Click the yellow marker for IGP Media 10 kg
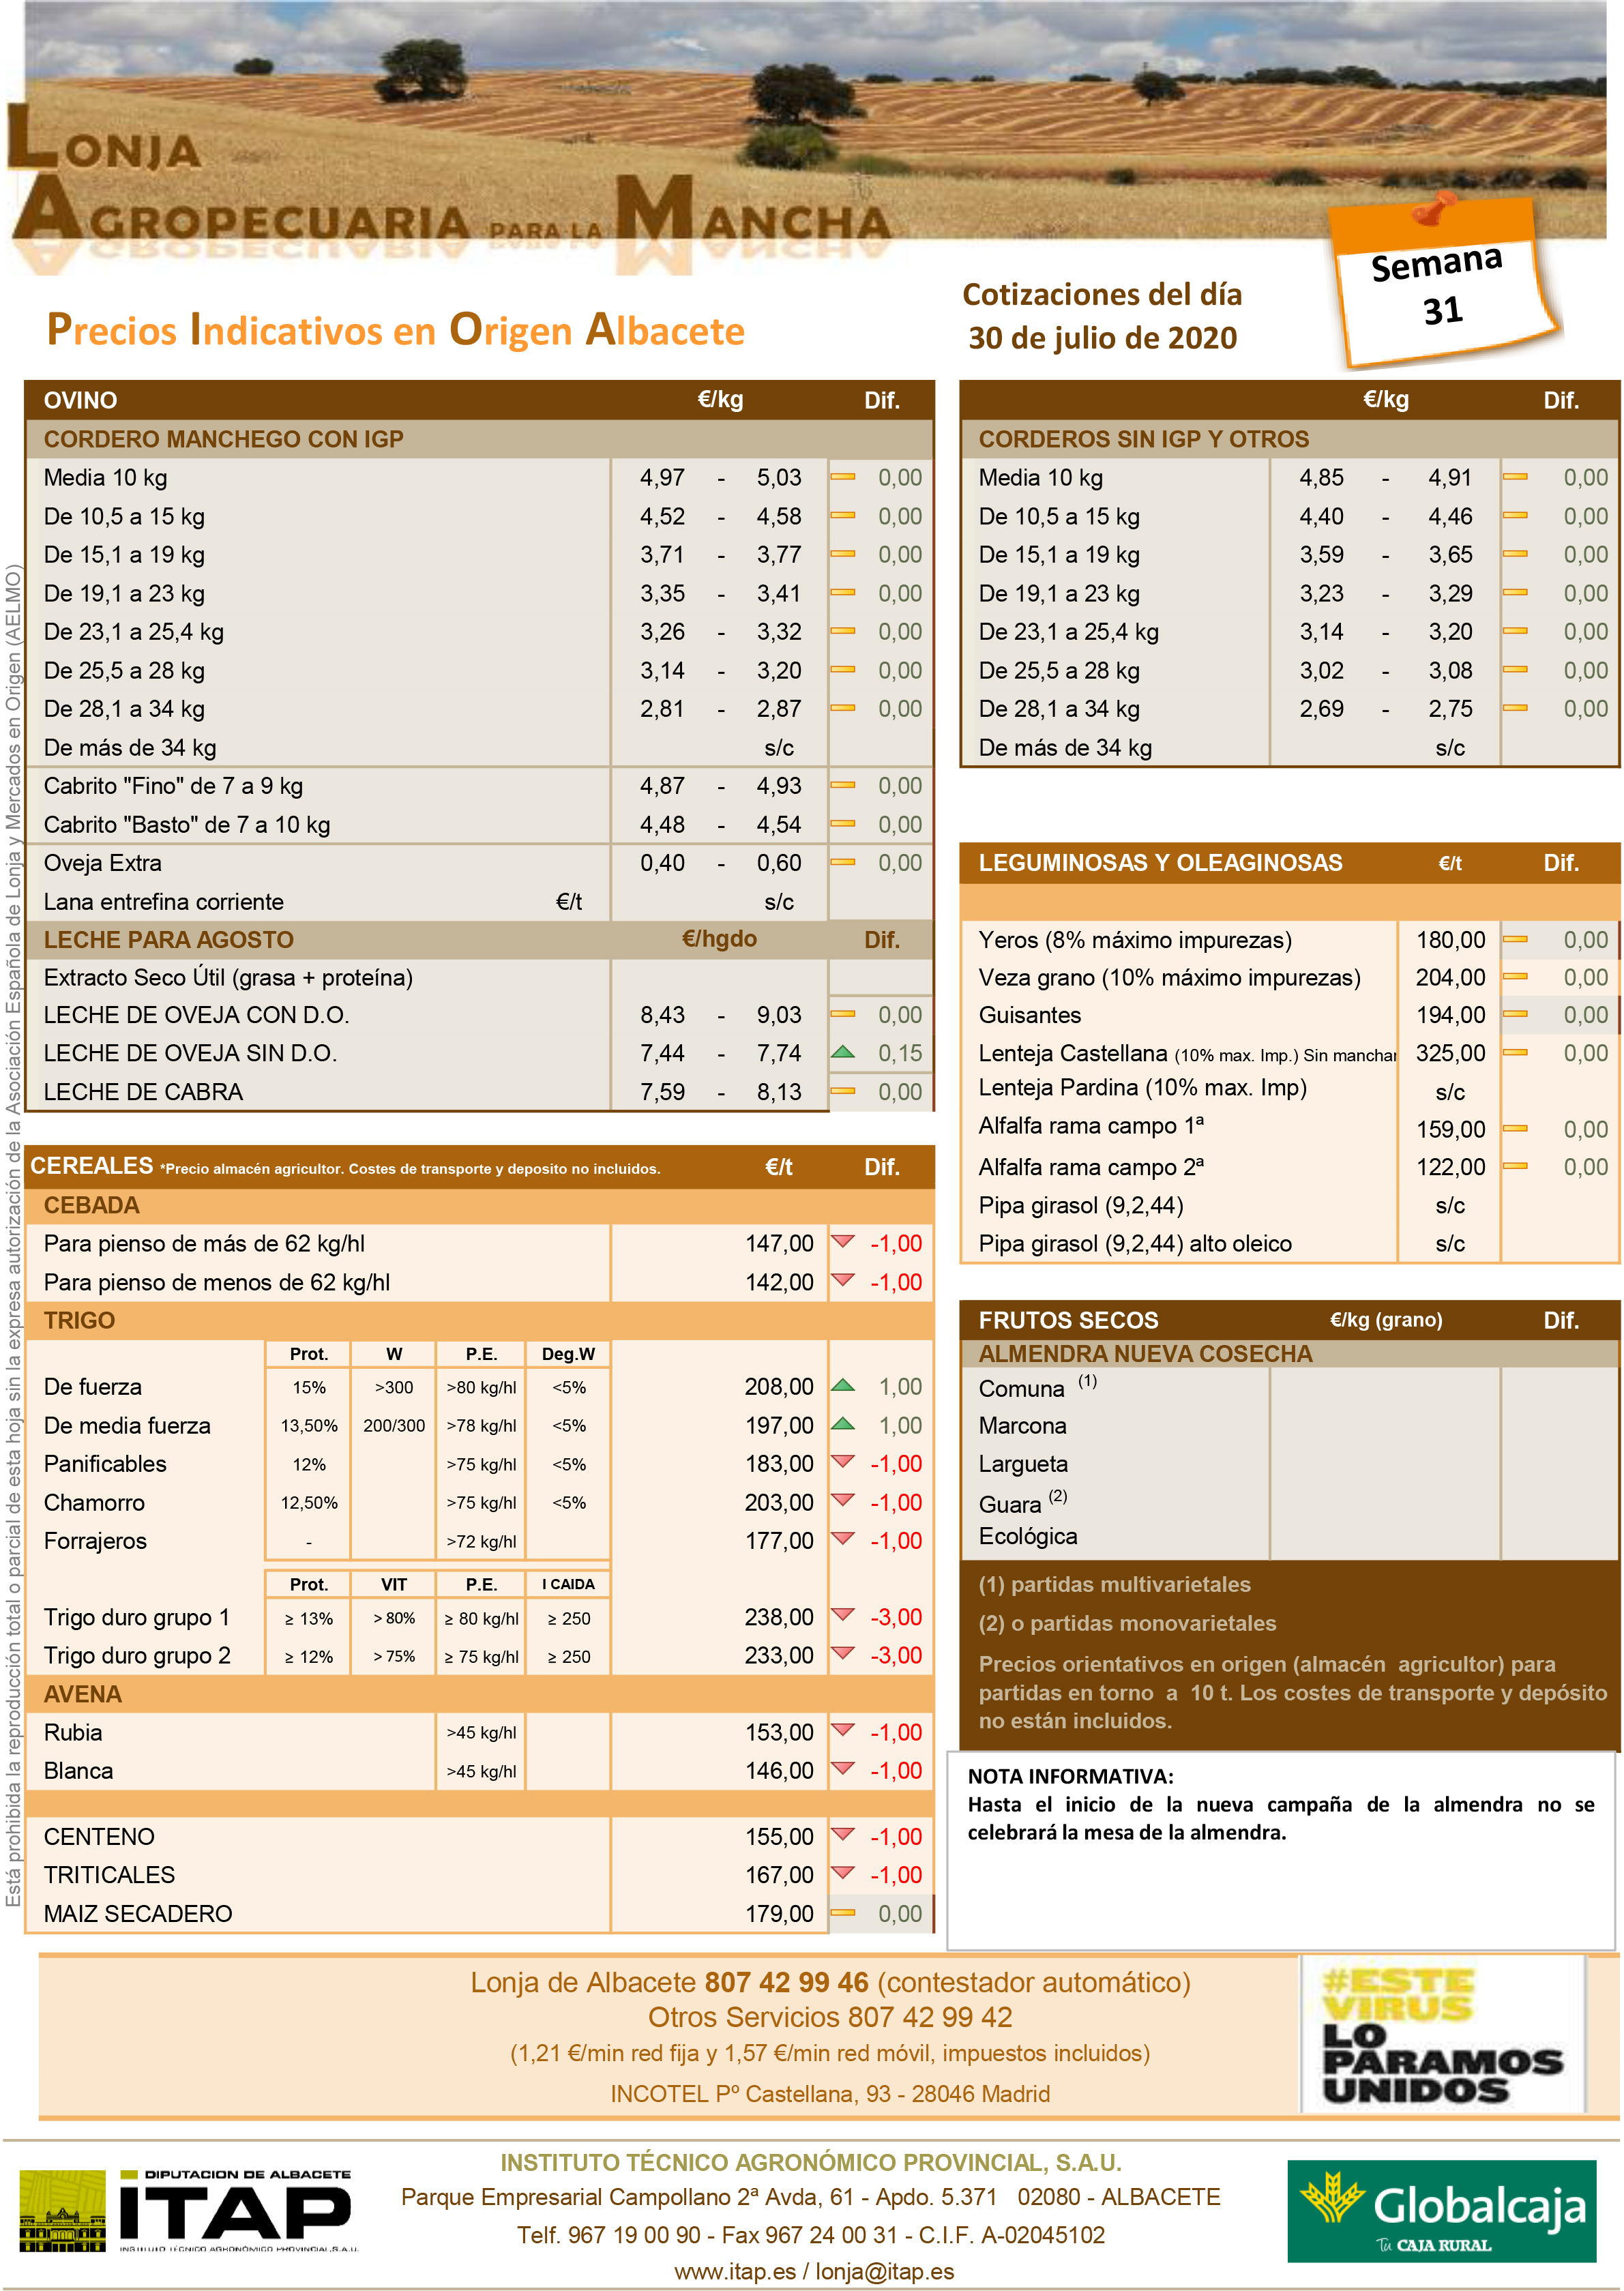Screen dimensions: 1624x2291 843,477
